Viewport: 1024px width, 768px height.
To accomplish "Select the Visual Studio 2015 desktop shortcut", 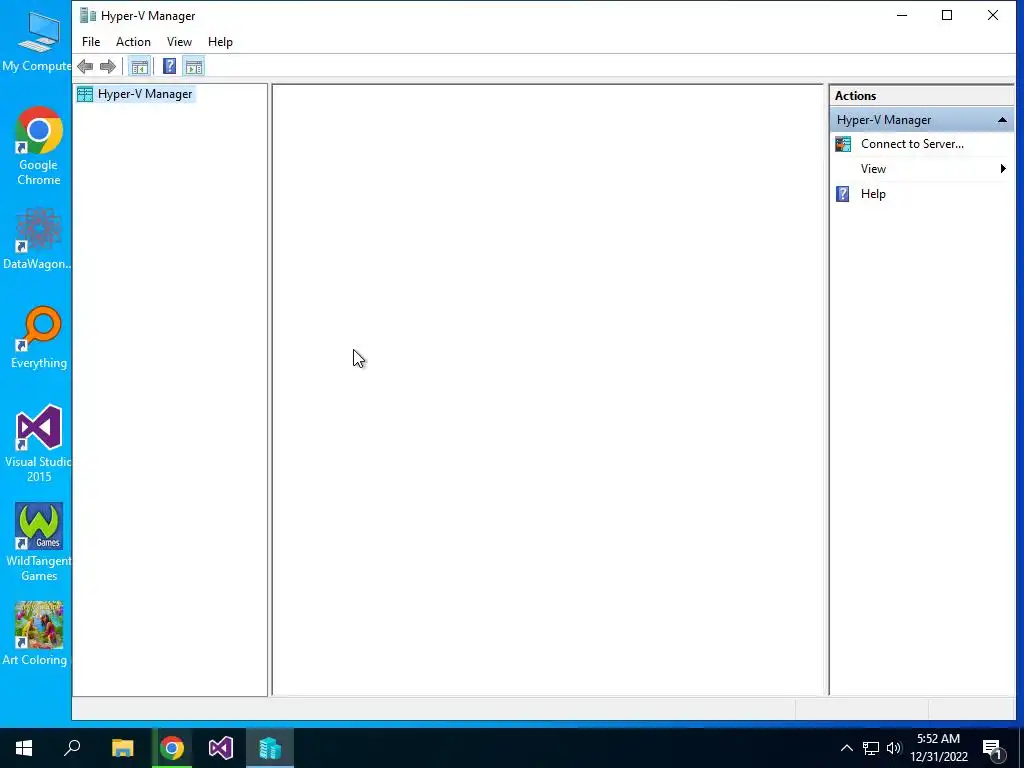I will tap(39, 443).
